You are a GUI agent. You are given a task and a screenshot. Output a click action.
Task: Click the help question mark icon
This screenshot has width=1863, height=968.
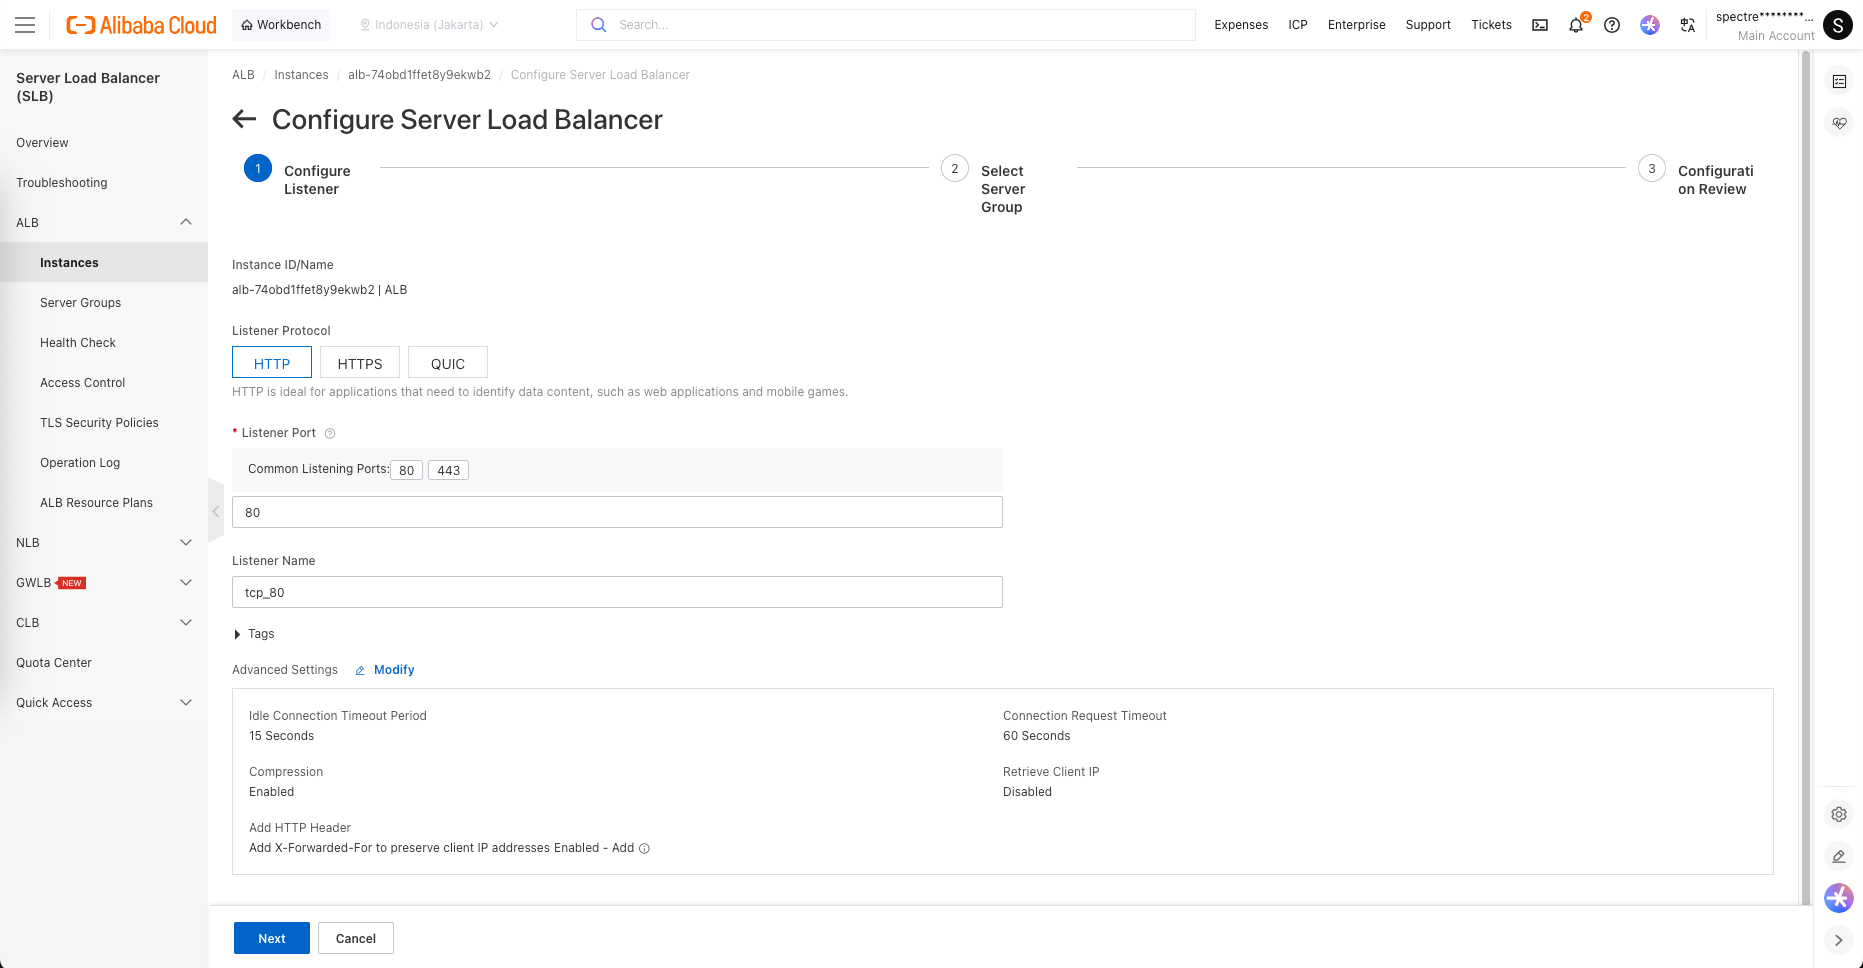pyautogui.click(x=1612, y=25)
